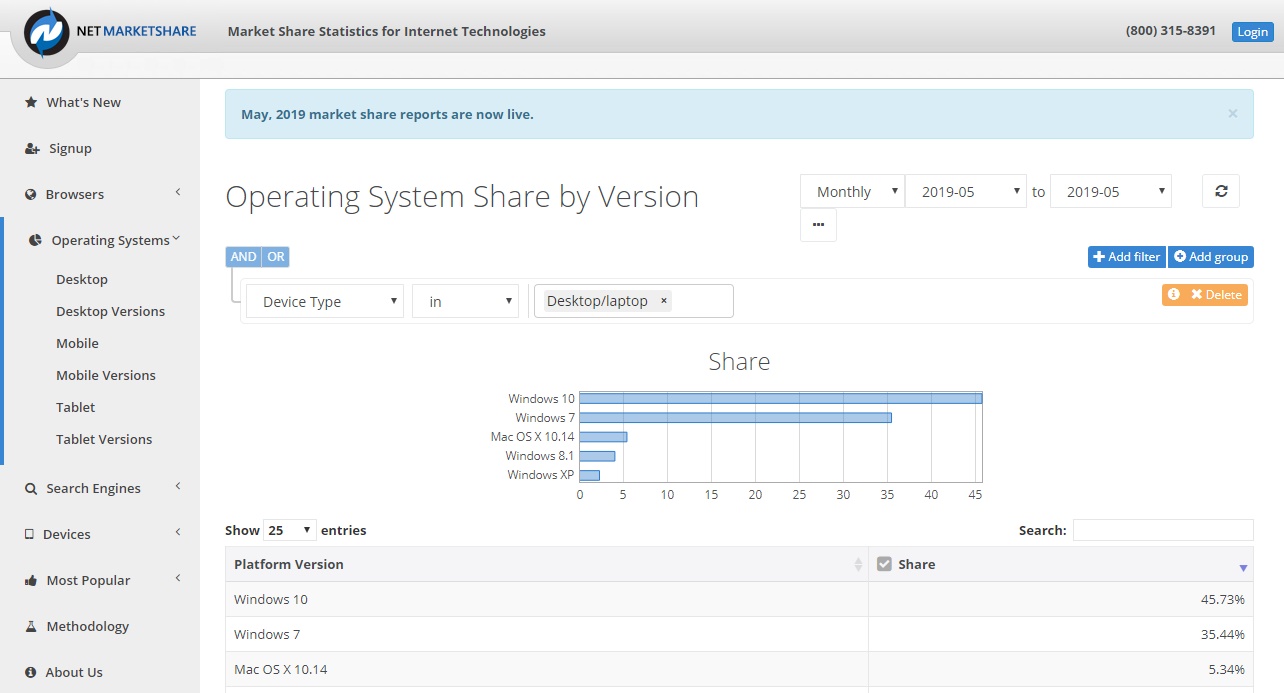1284x693 pixels.
Task: Click the flask icon beside Methodology
Action: (x=31, y=626)
